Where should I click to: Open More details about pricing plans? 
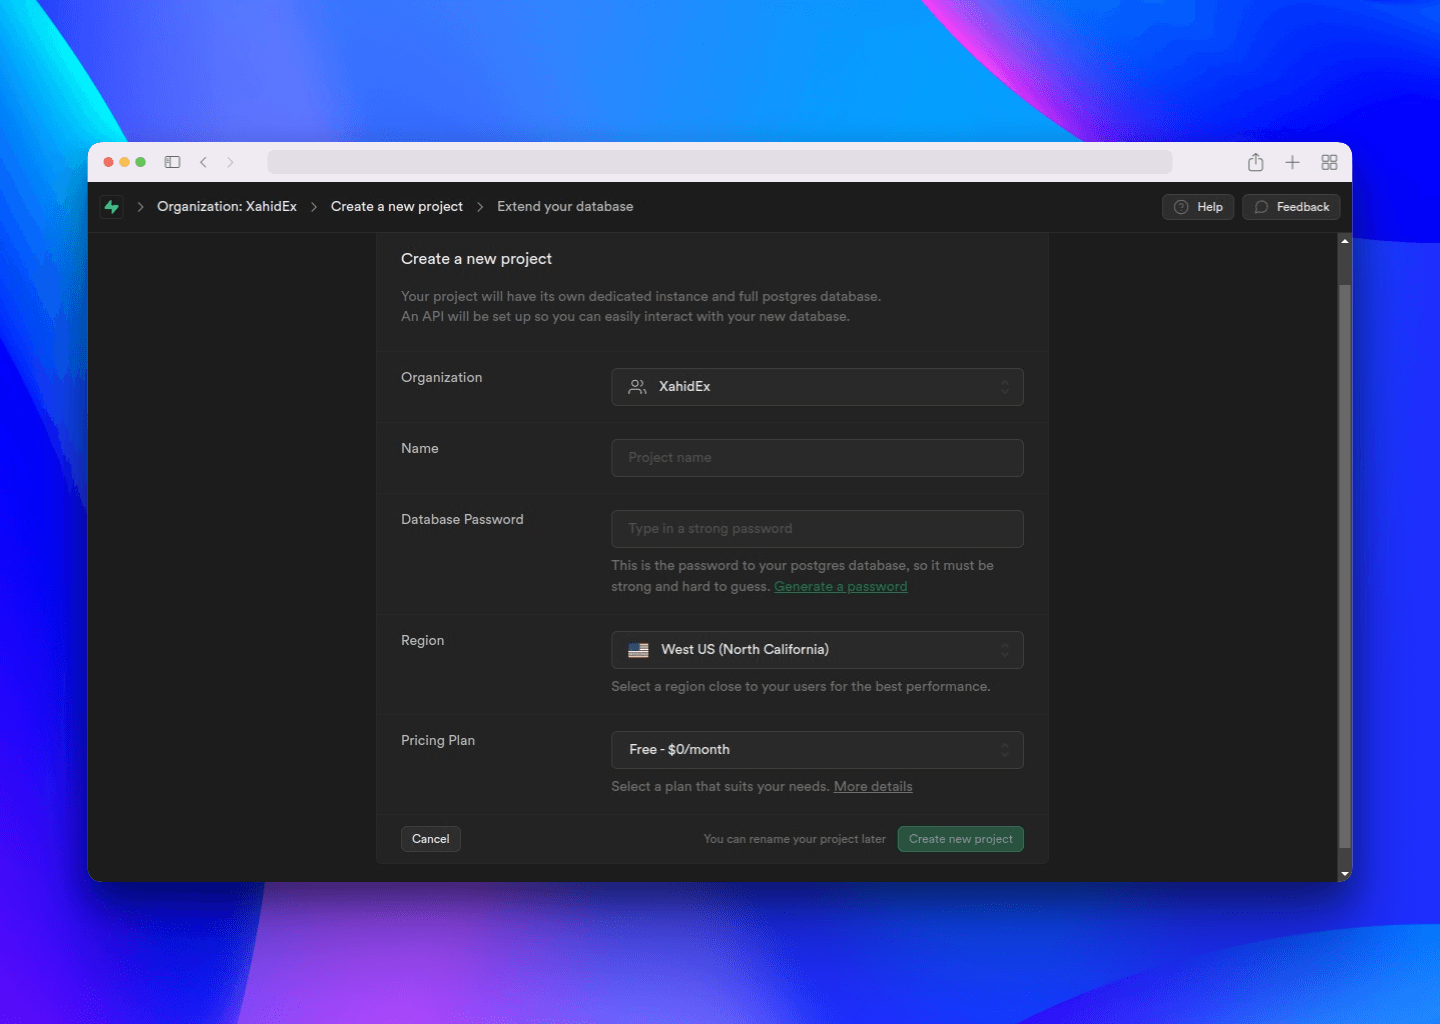pos(872,786)
